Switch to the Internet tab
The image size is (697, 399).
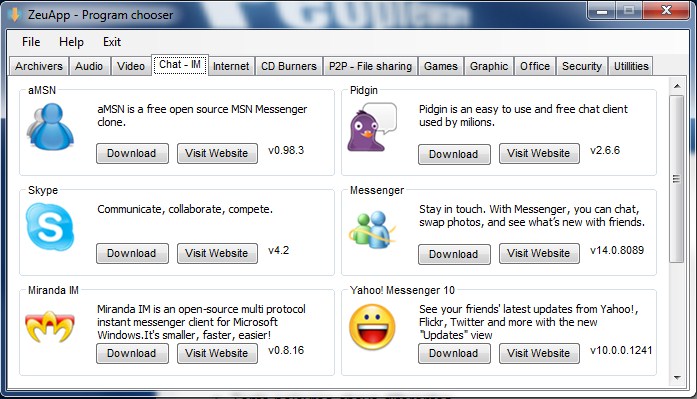pyautogui.click(x=231, y=66)
